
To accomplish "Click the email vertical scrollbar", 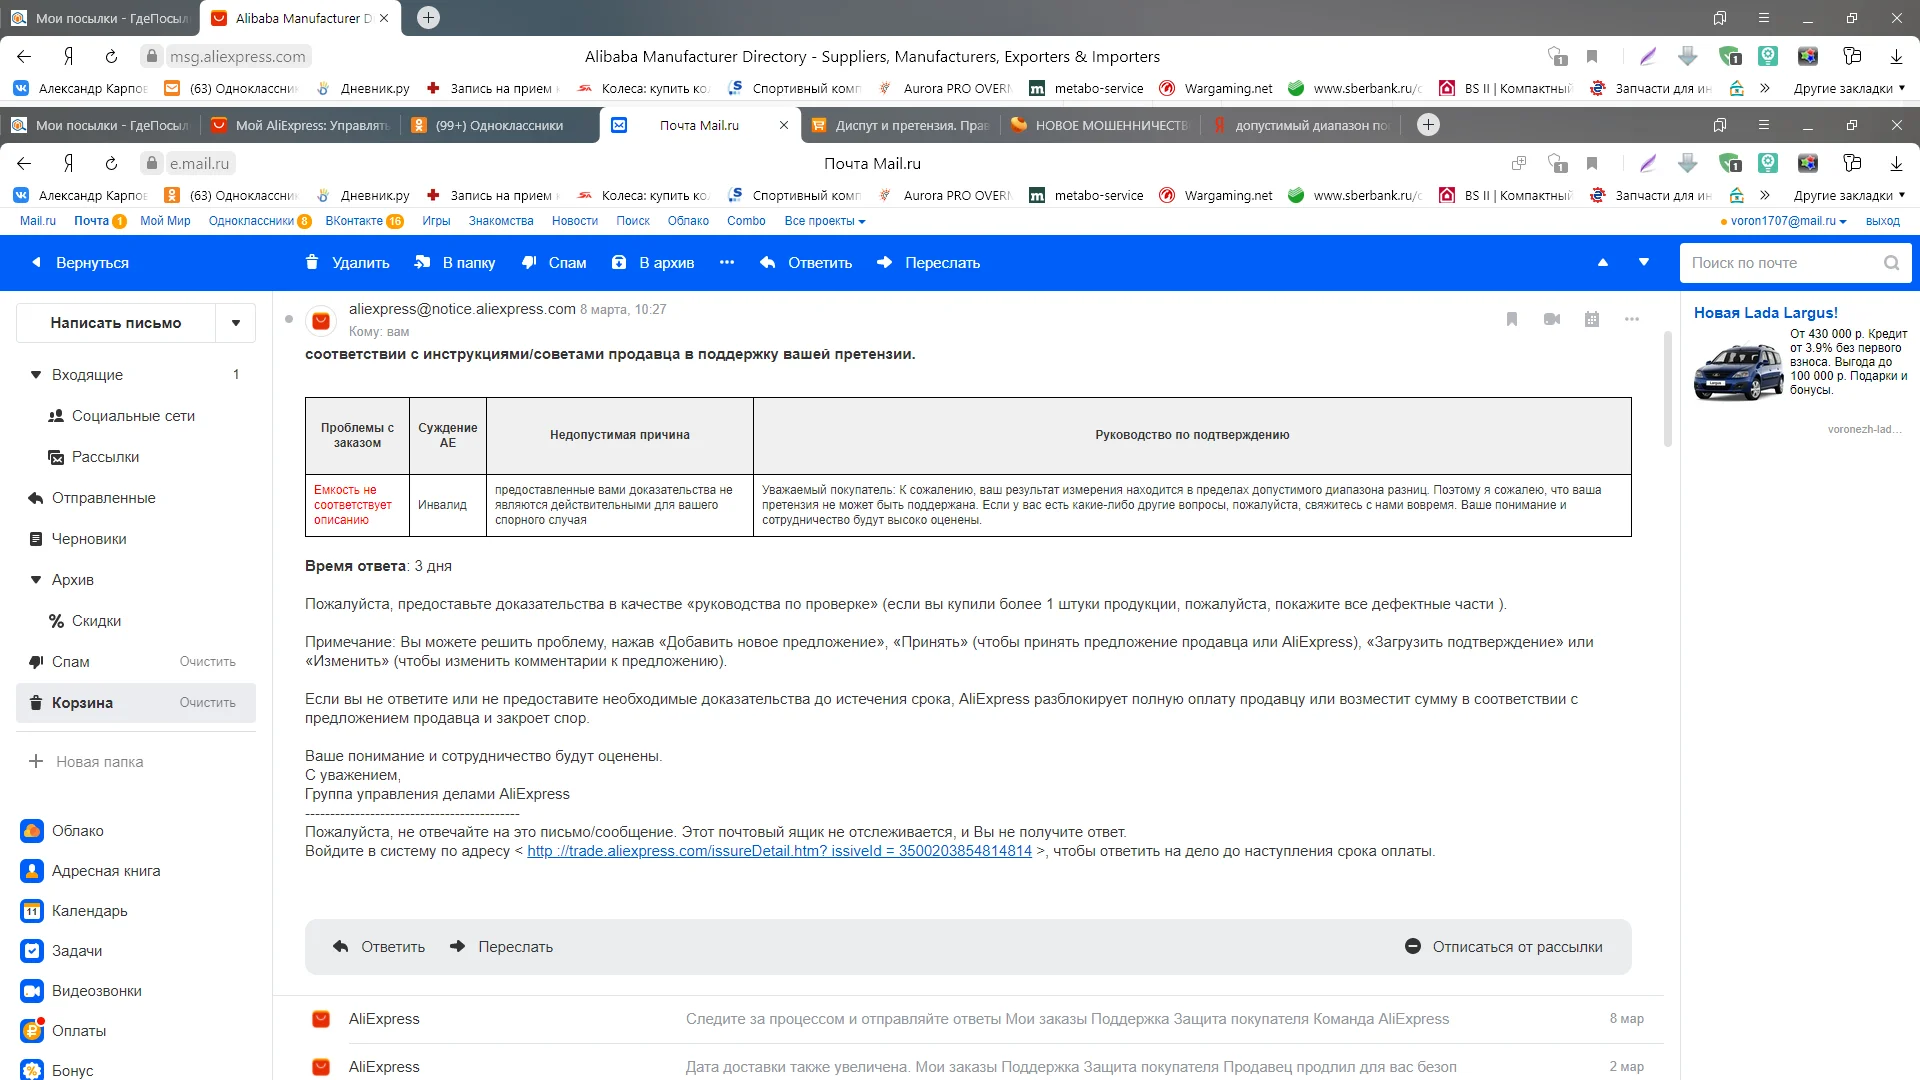I will (1668, 390).
